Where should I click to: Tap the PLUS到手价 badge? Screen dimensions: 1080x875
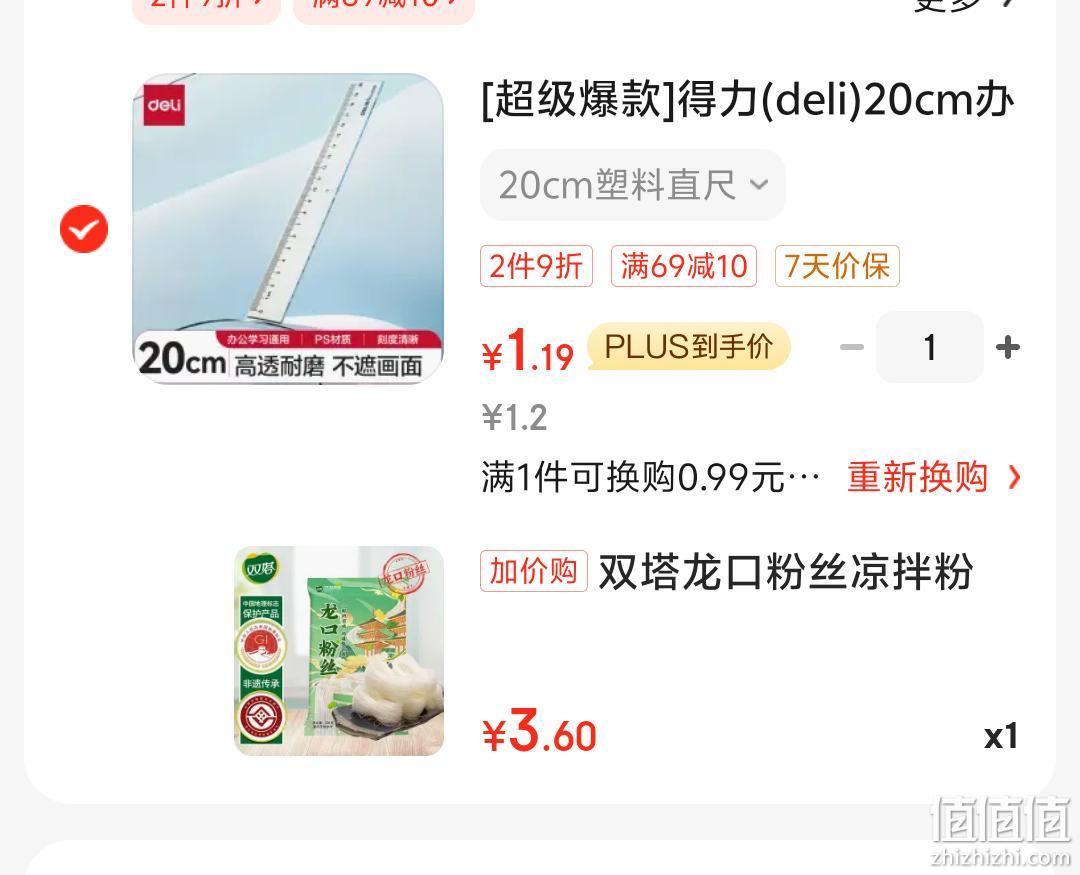pyautogui.click(x=688, y=346)
